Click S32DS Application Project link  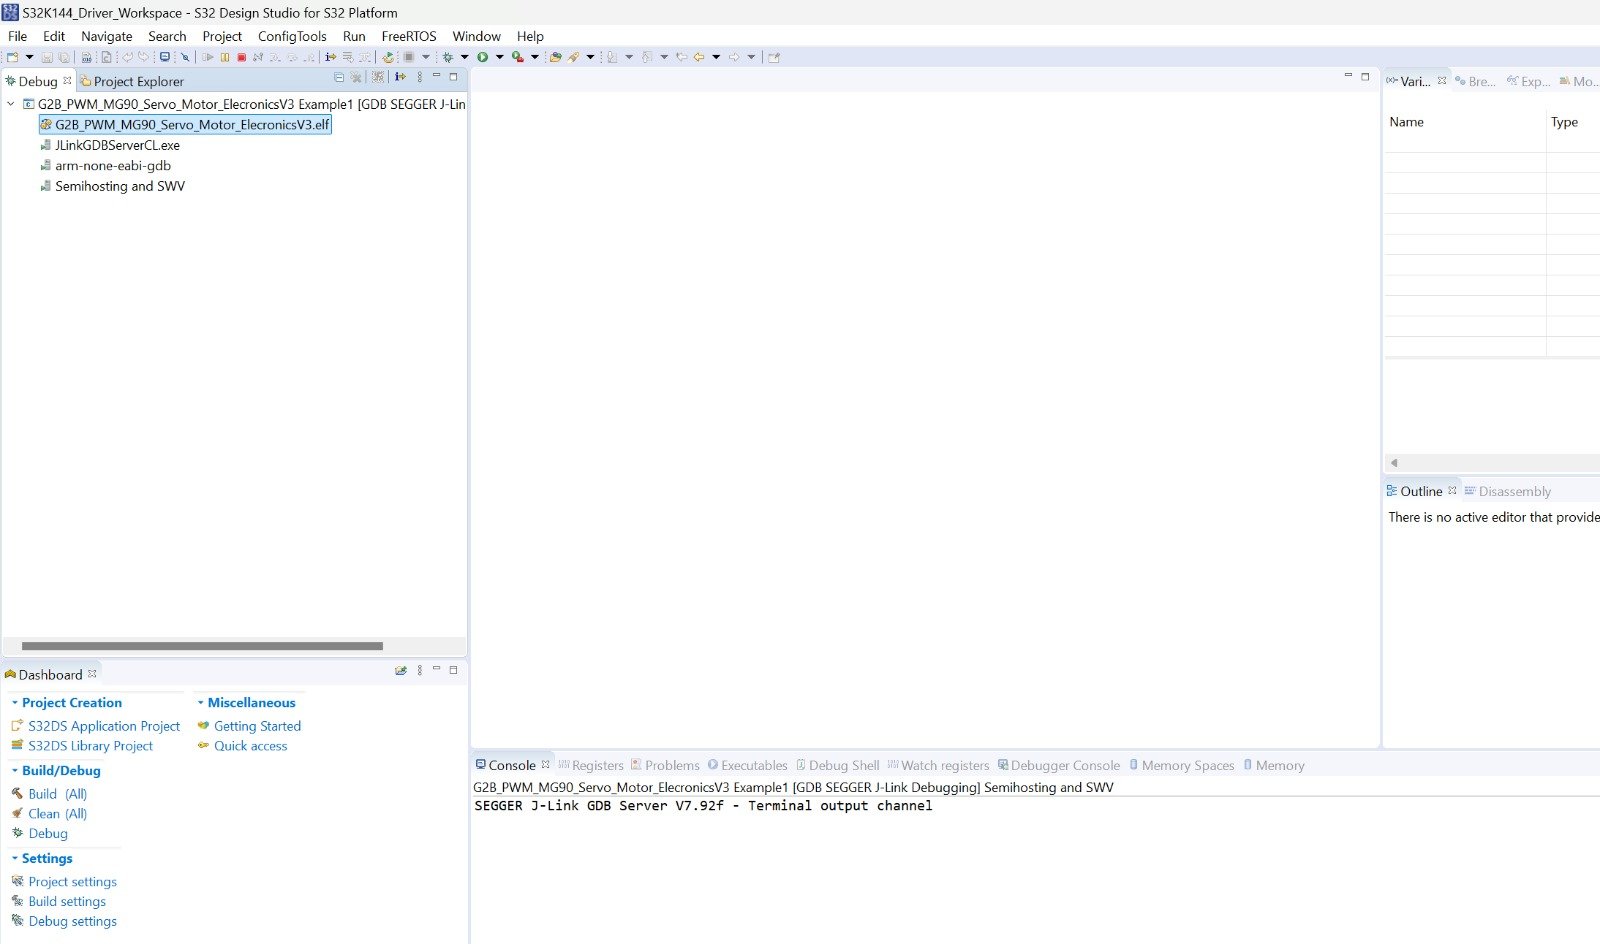[x=104, y=726]
